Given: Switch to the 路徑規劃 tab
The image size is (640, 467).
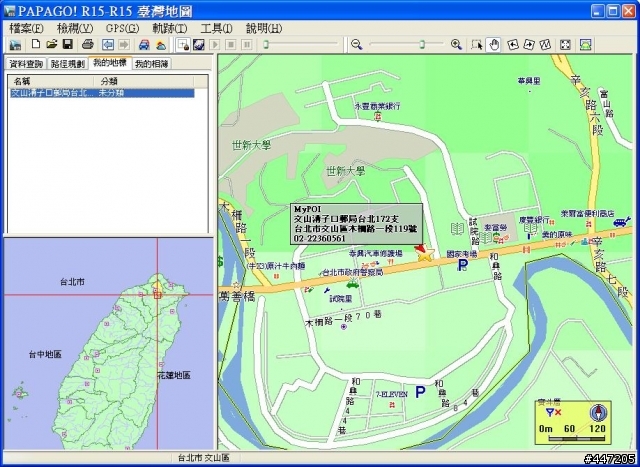Looking at the screenshot, I should point(68,64).
